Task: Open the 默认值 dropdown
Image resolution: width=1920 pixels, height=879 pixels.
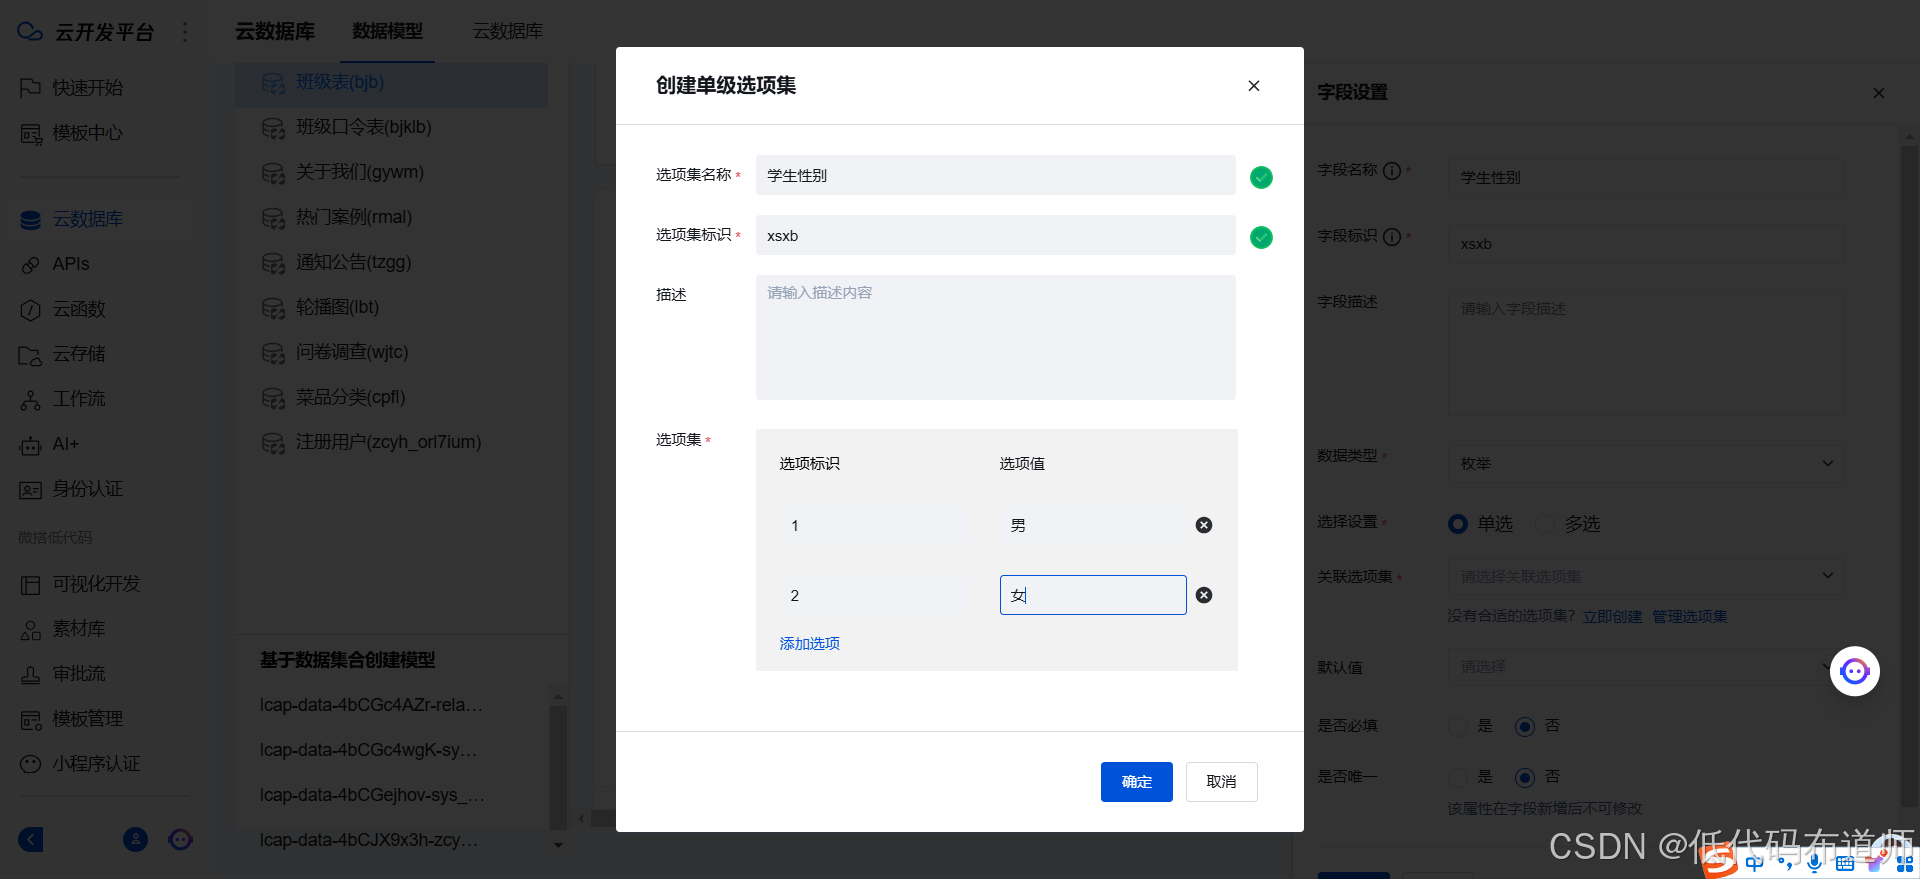Action: click(1646, 666)
